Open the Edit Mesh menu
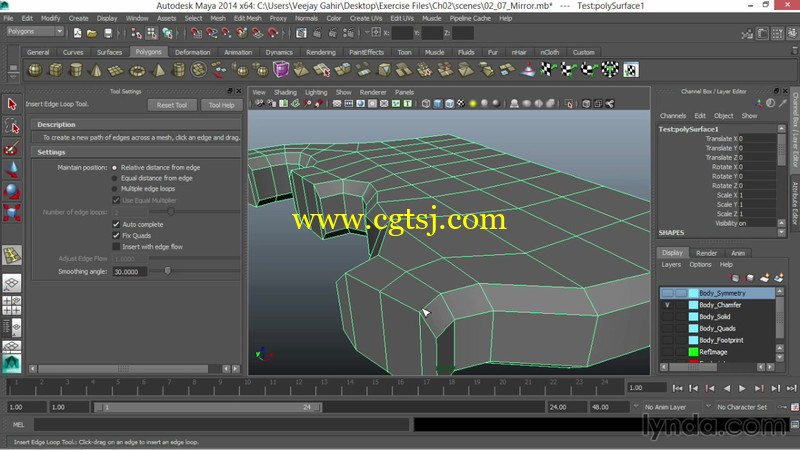This screenshot has height=450, width=800. [x=247, y=18]
